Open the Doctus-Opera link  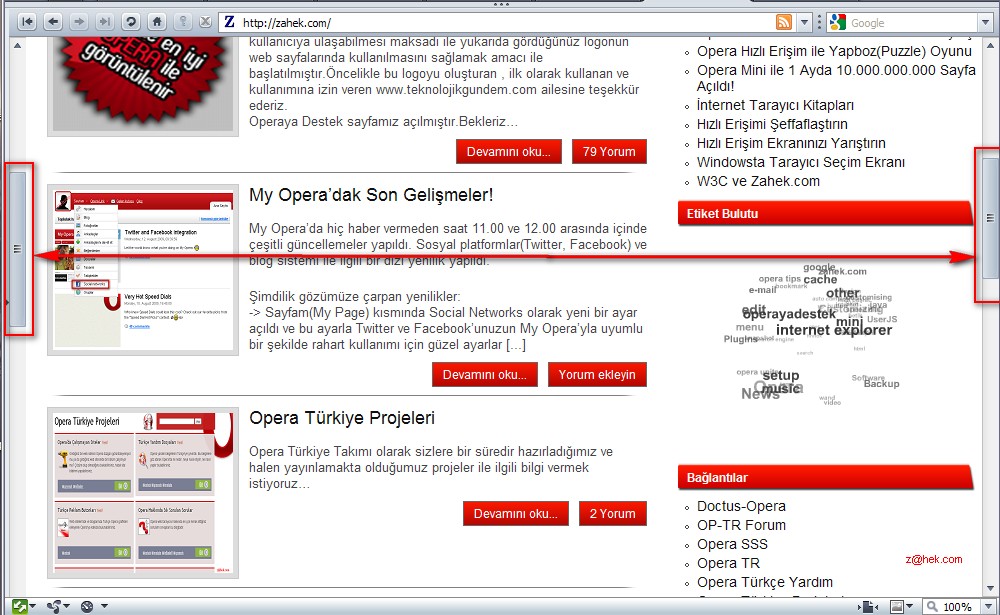[741, 506]
